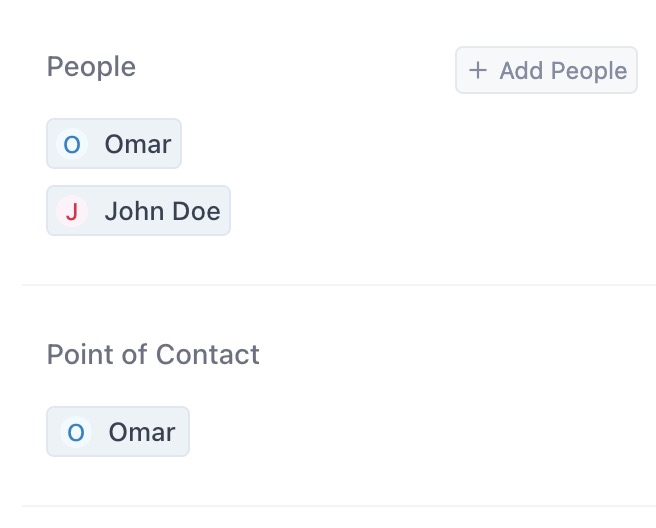The image size is (656, 528).
Task: Click the blue O avatar in People list
Action: (72, 145)
